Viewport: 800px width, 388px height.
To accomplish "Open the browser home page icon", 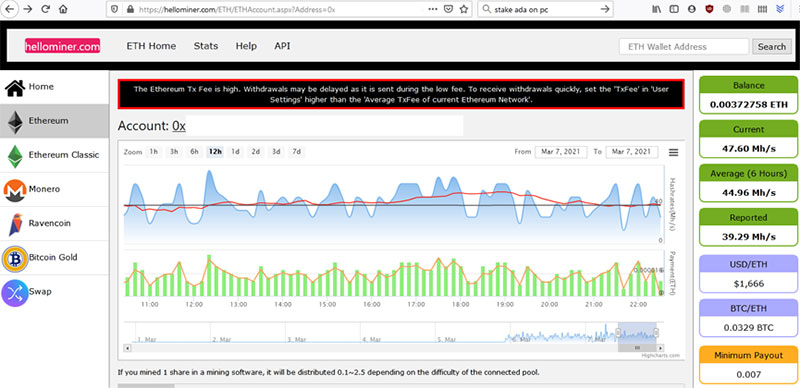I will click(x=63, y=9).
